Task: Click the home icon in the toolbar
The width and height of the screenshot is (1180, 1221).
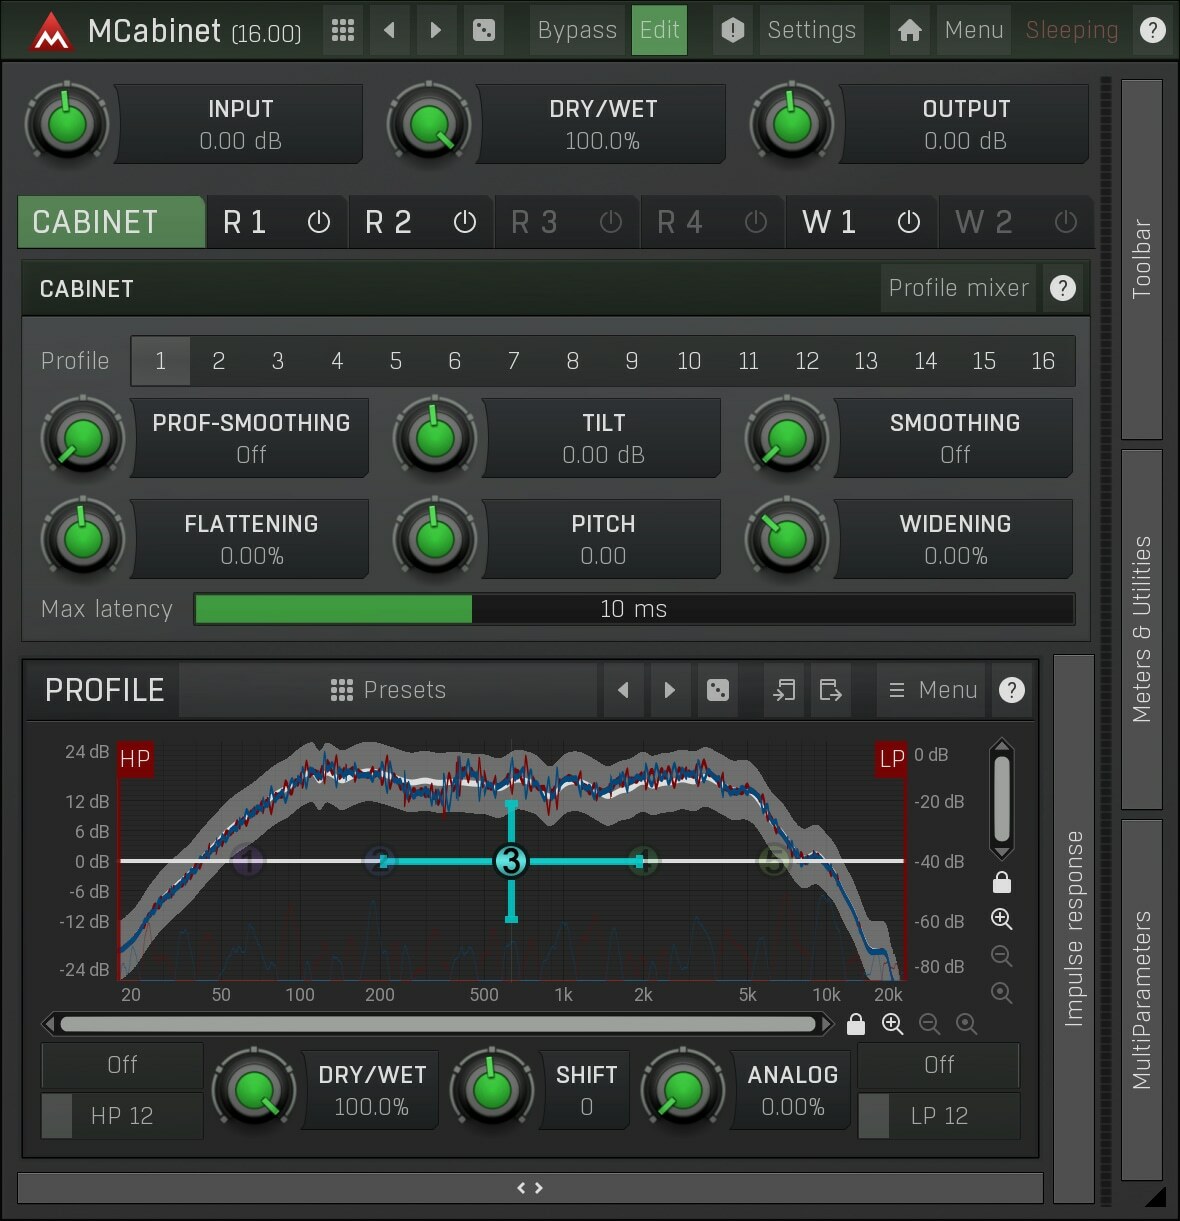Action: coord(909,30)
